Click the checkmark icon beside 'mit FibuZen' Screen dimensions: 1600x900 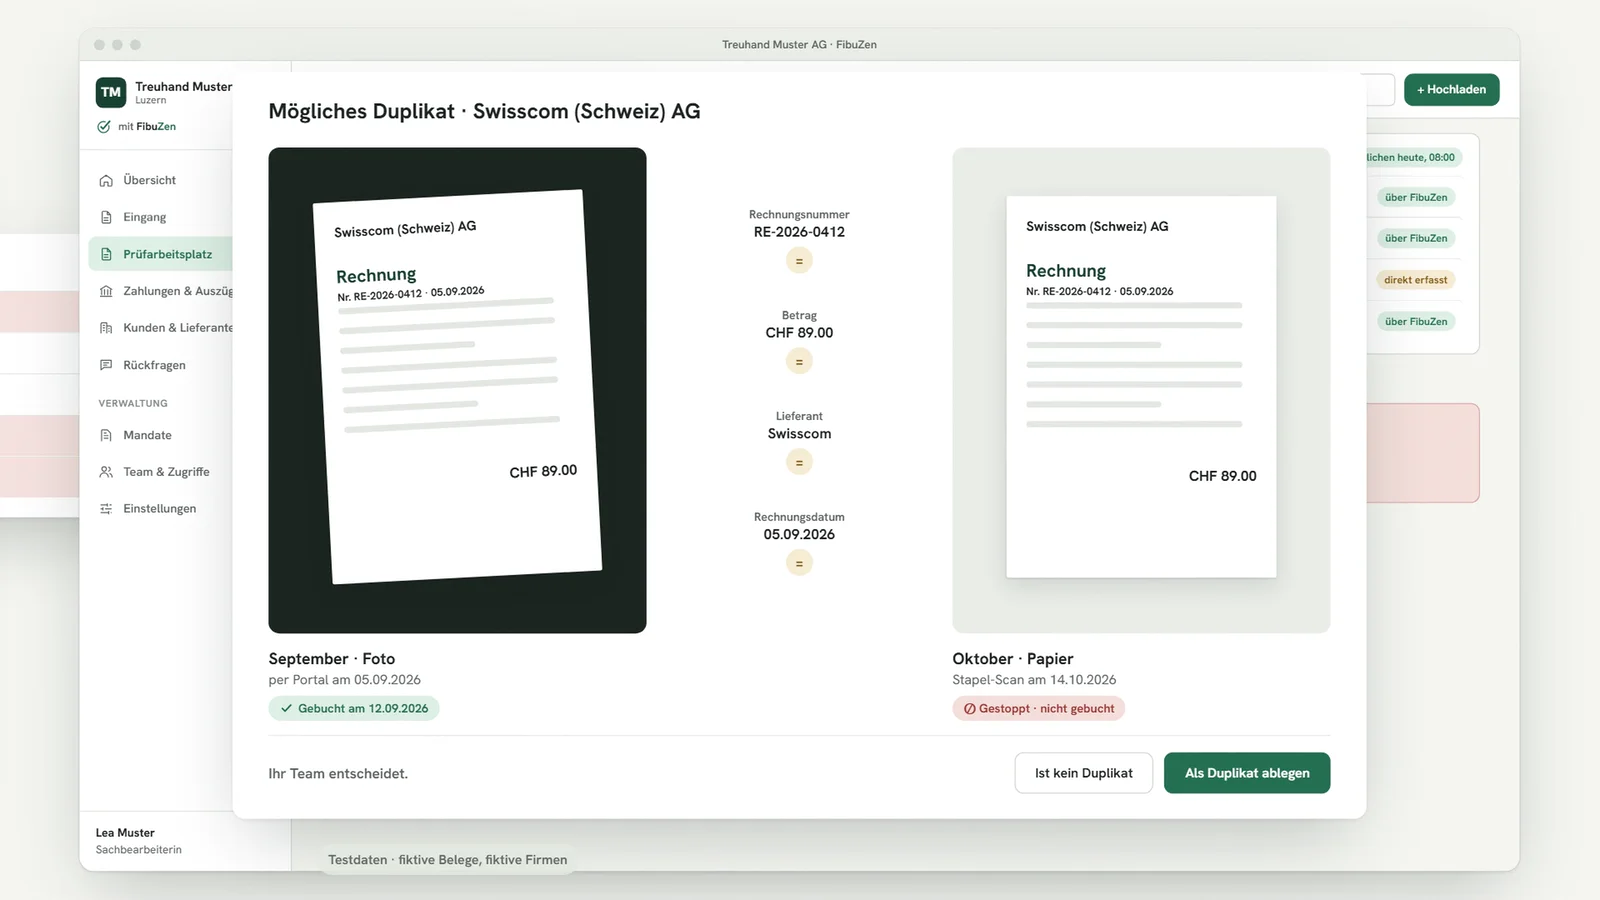click(104, 127)
